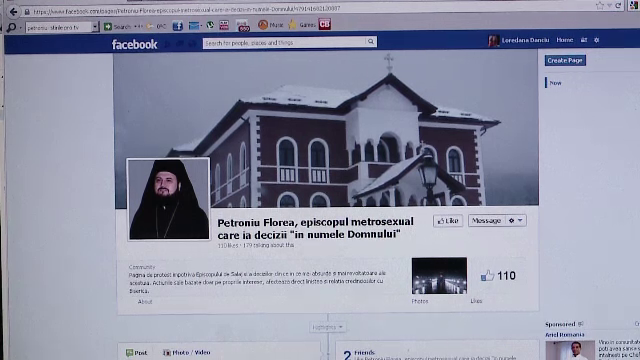Open the find friends icon next to Home
The height and width of the screenshot is (360, 640).
(584, 40)
